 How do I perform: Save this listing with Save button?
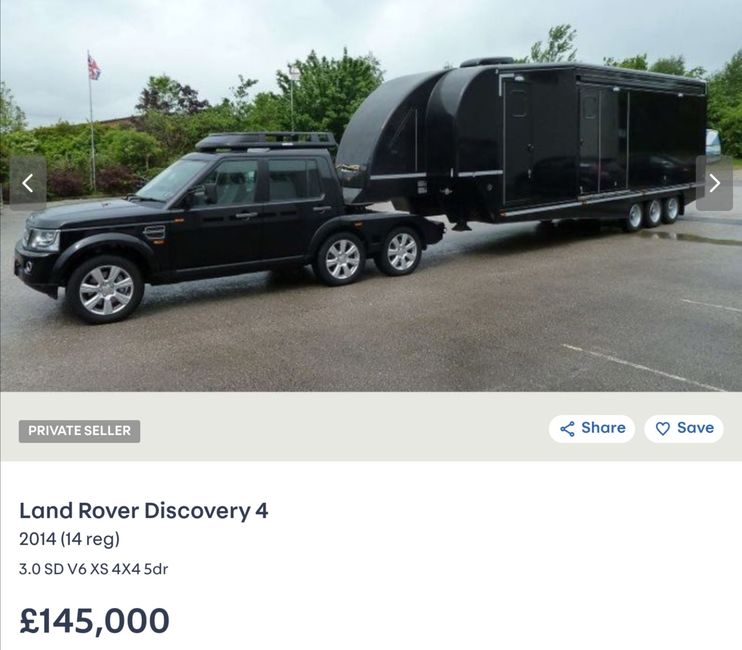point(684,429)
